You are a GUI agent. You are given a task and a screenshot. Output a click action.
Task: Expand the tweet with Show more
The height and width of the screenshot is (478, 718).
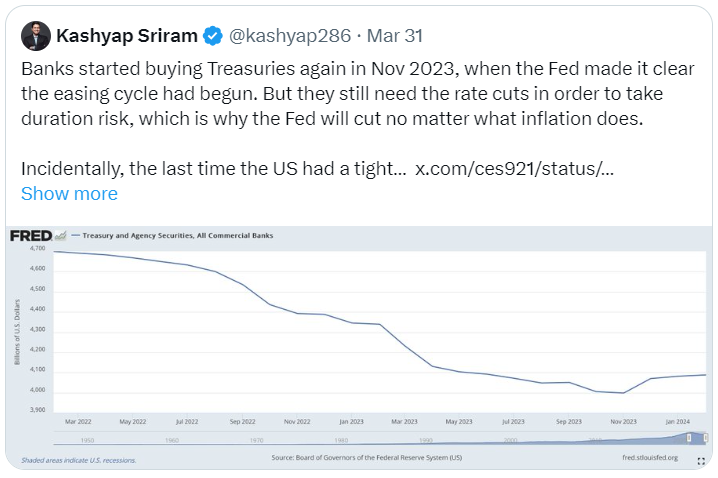tap(69, 193)
